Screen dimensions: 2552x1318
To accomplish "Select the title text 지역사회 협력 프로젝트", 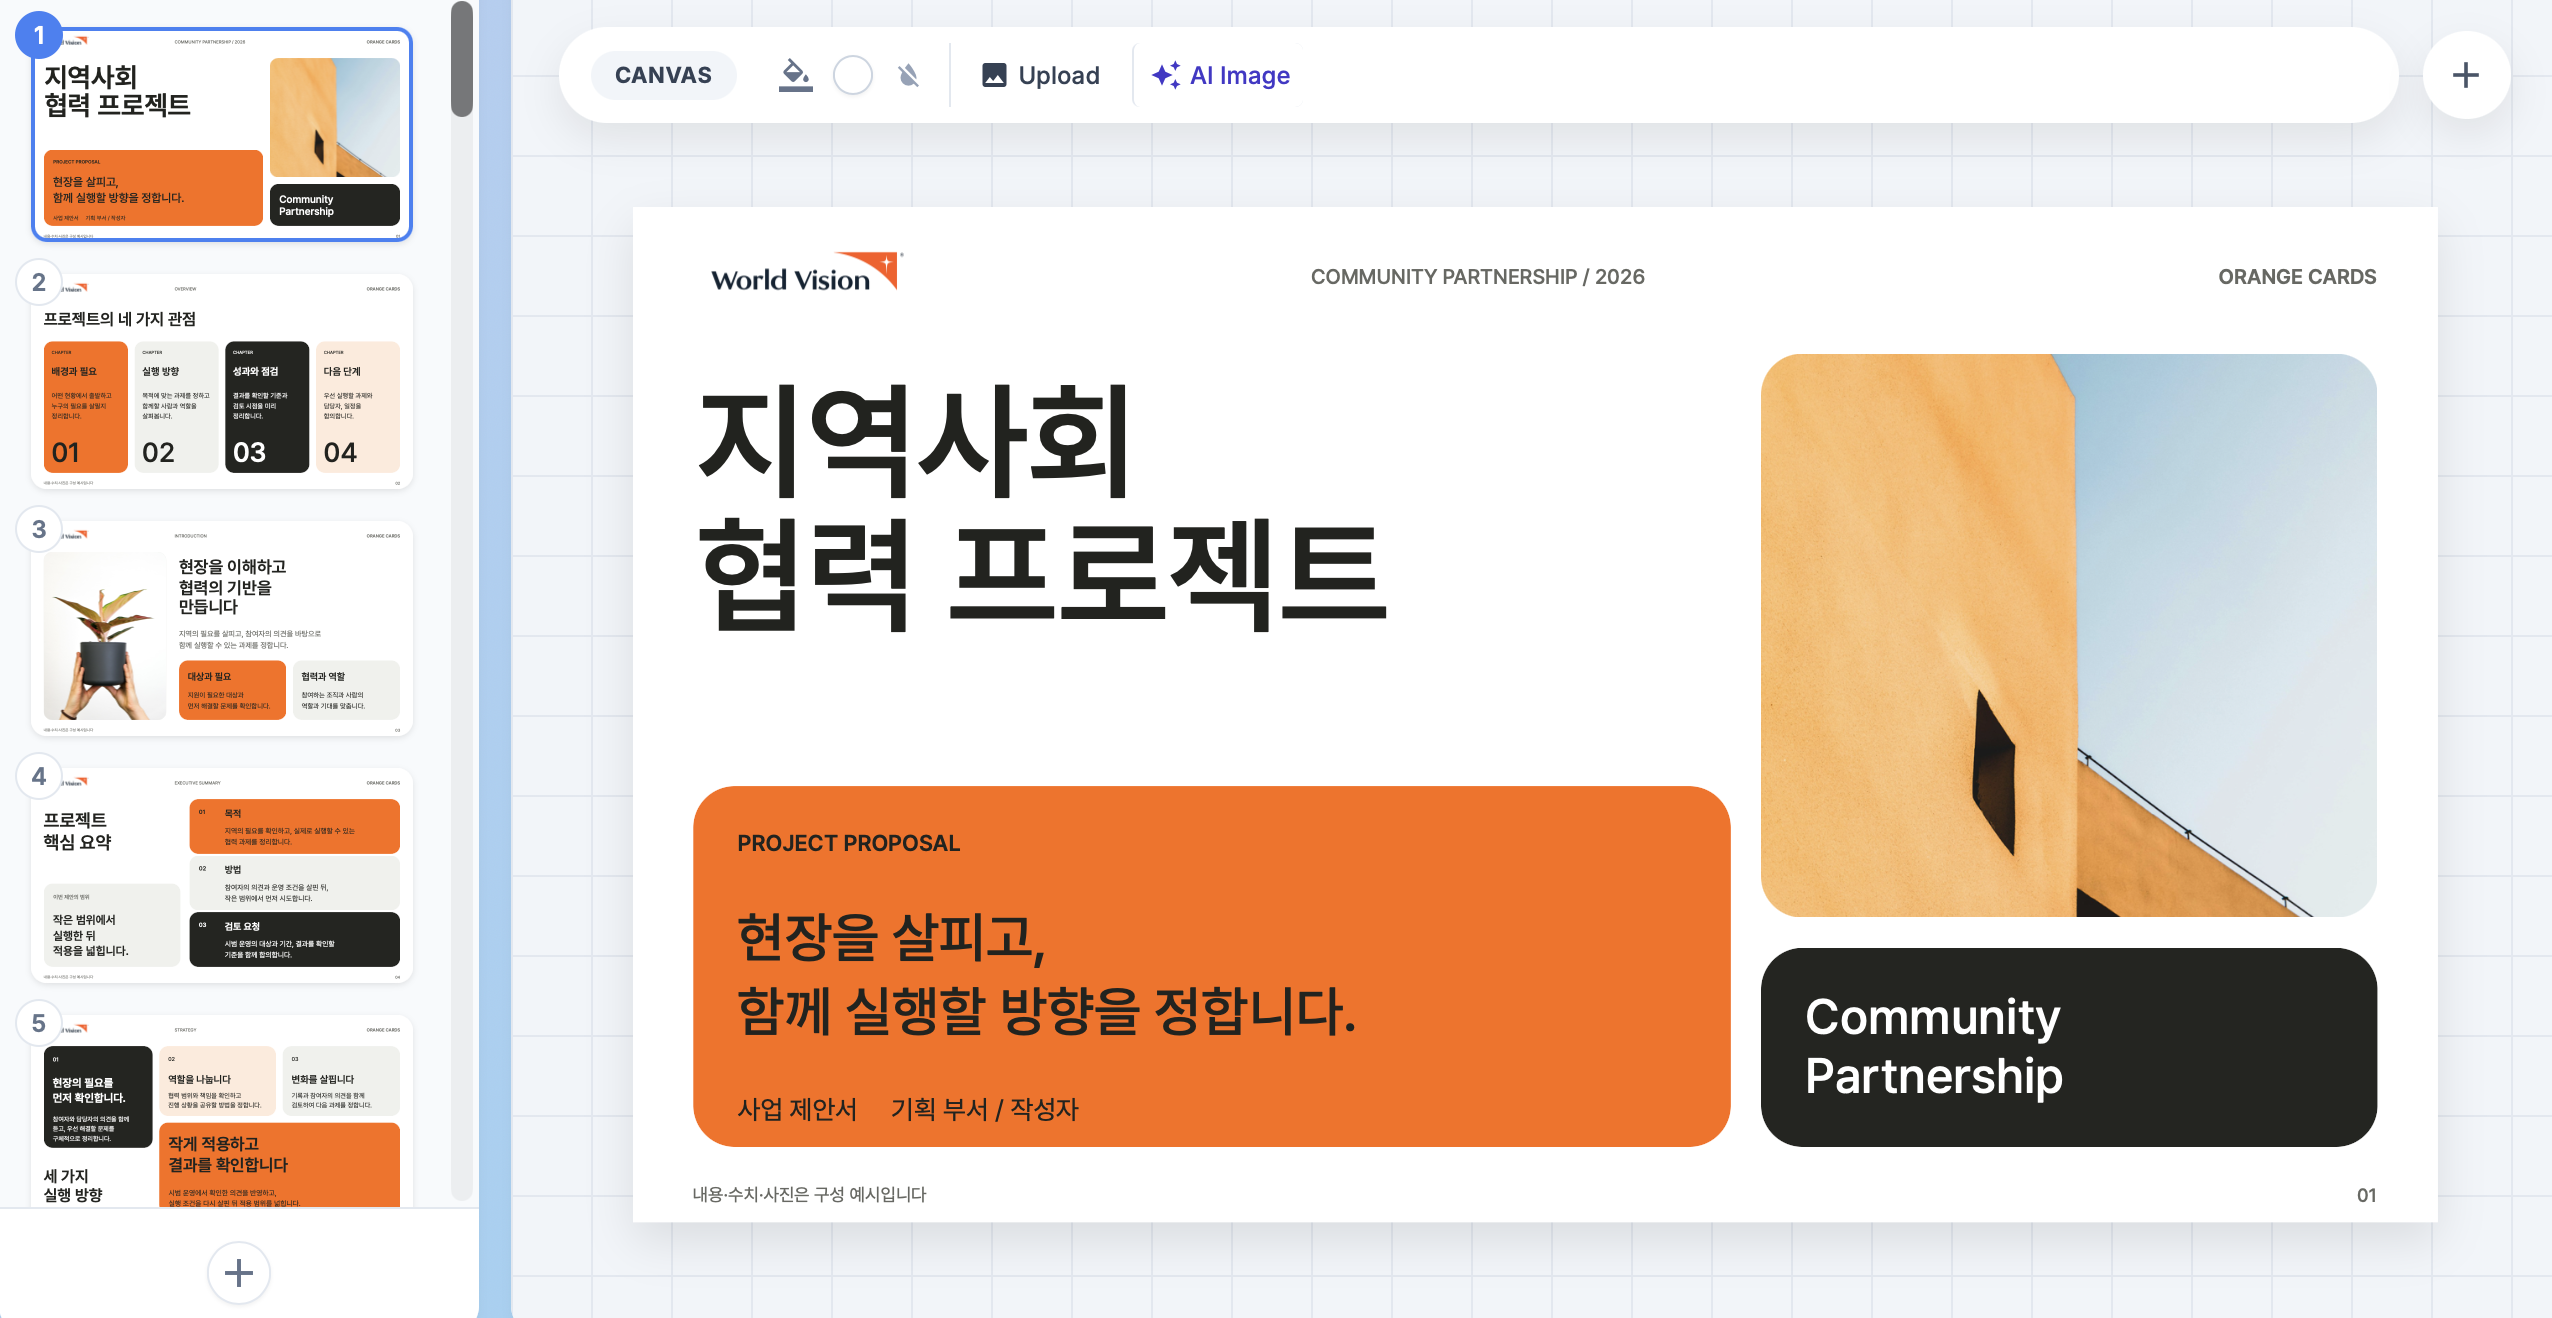I will [x=1042, y=507].
